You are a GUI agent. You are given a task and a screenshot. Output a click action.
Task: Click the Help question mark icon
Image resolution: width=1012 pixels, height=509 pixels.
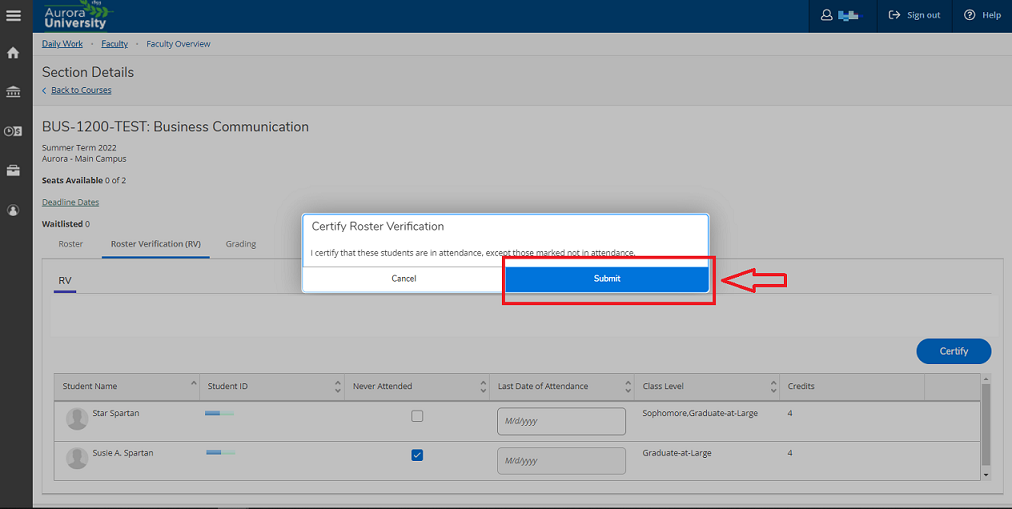point(969,15)
